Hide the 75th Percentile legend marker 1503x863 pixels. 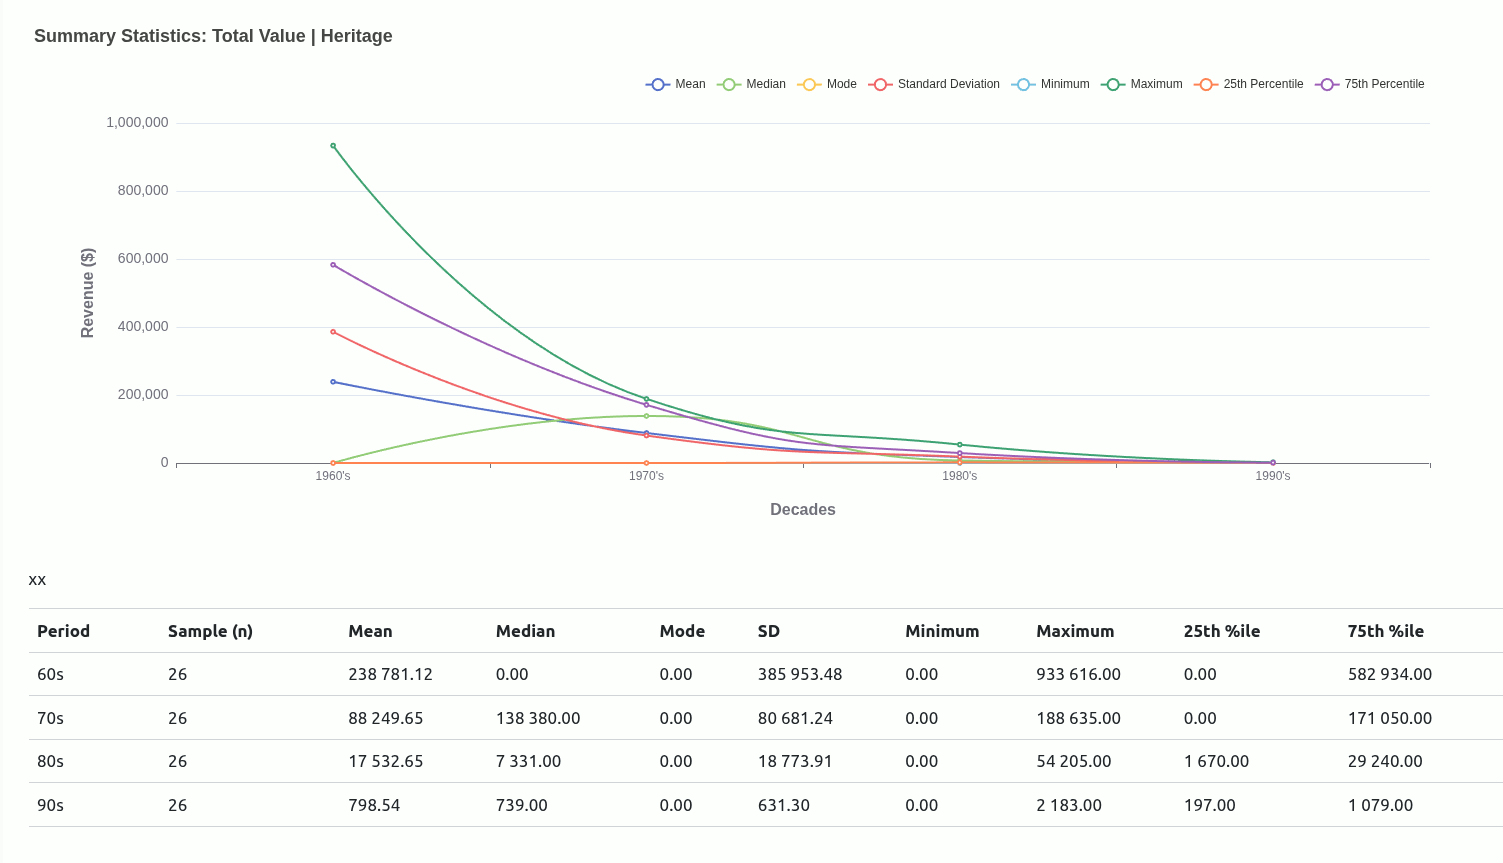(x=1327, y=85)
